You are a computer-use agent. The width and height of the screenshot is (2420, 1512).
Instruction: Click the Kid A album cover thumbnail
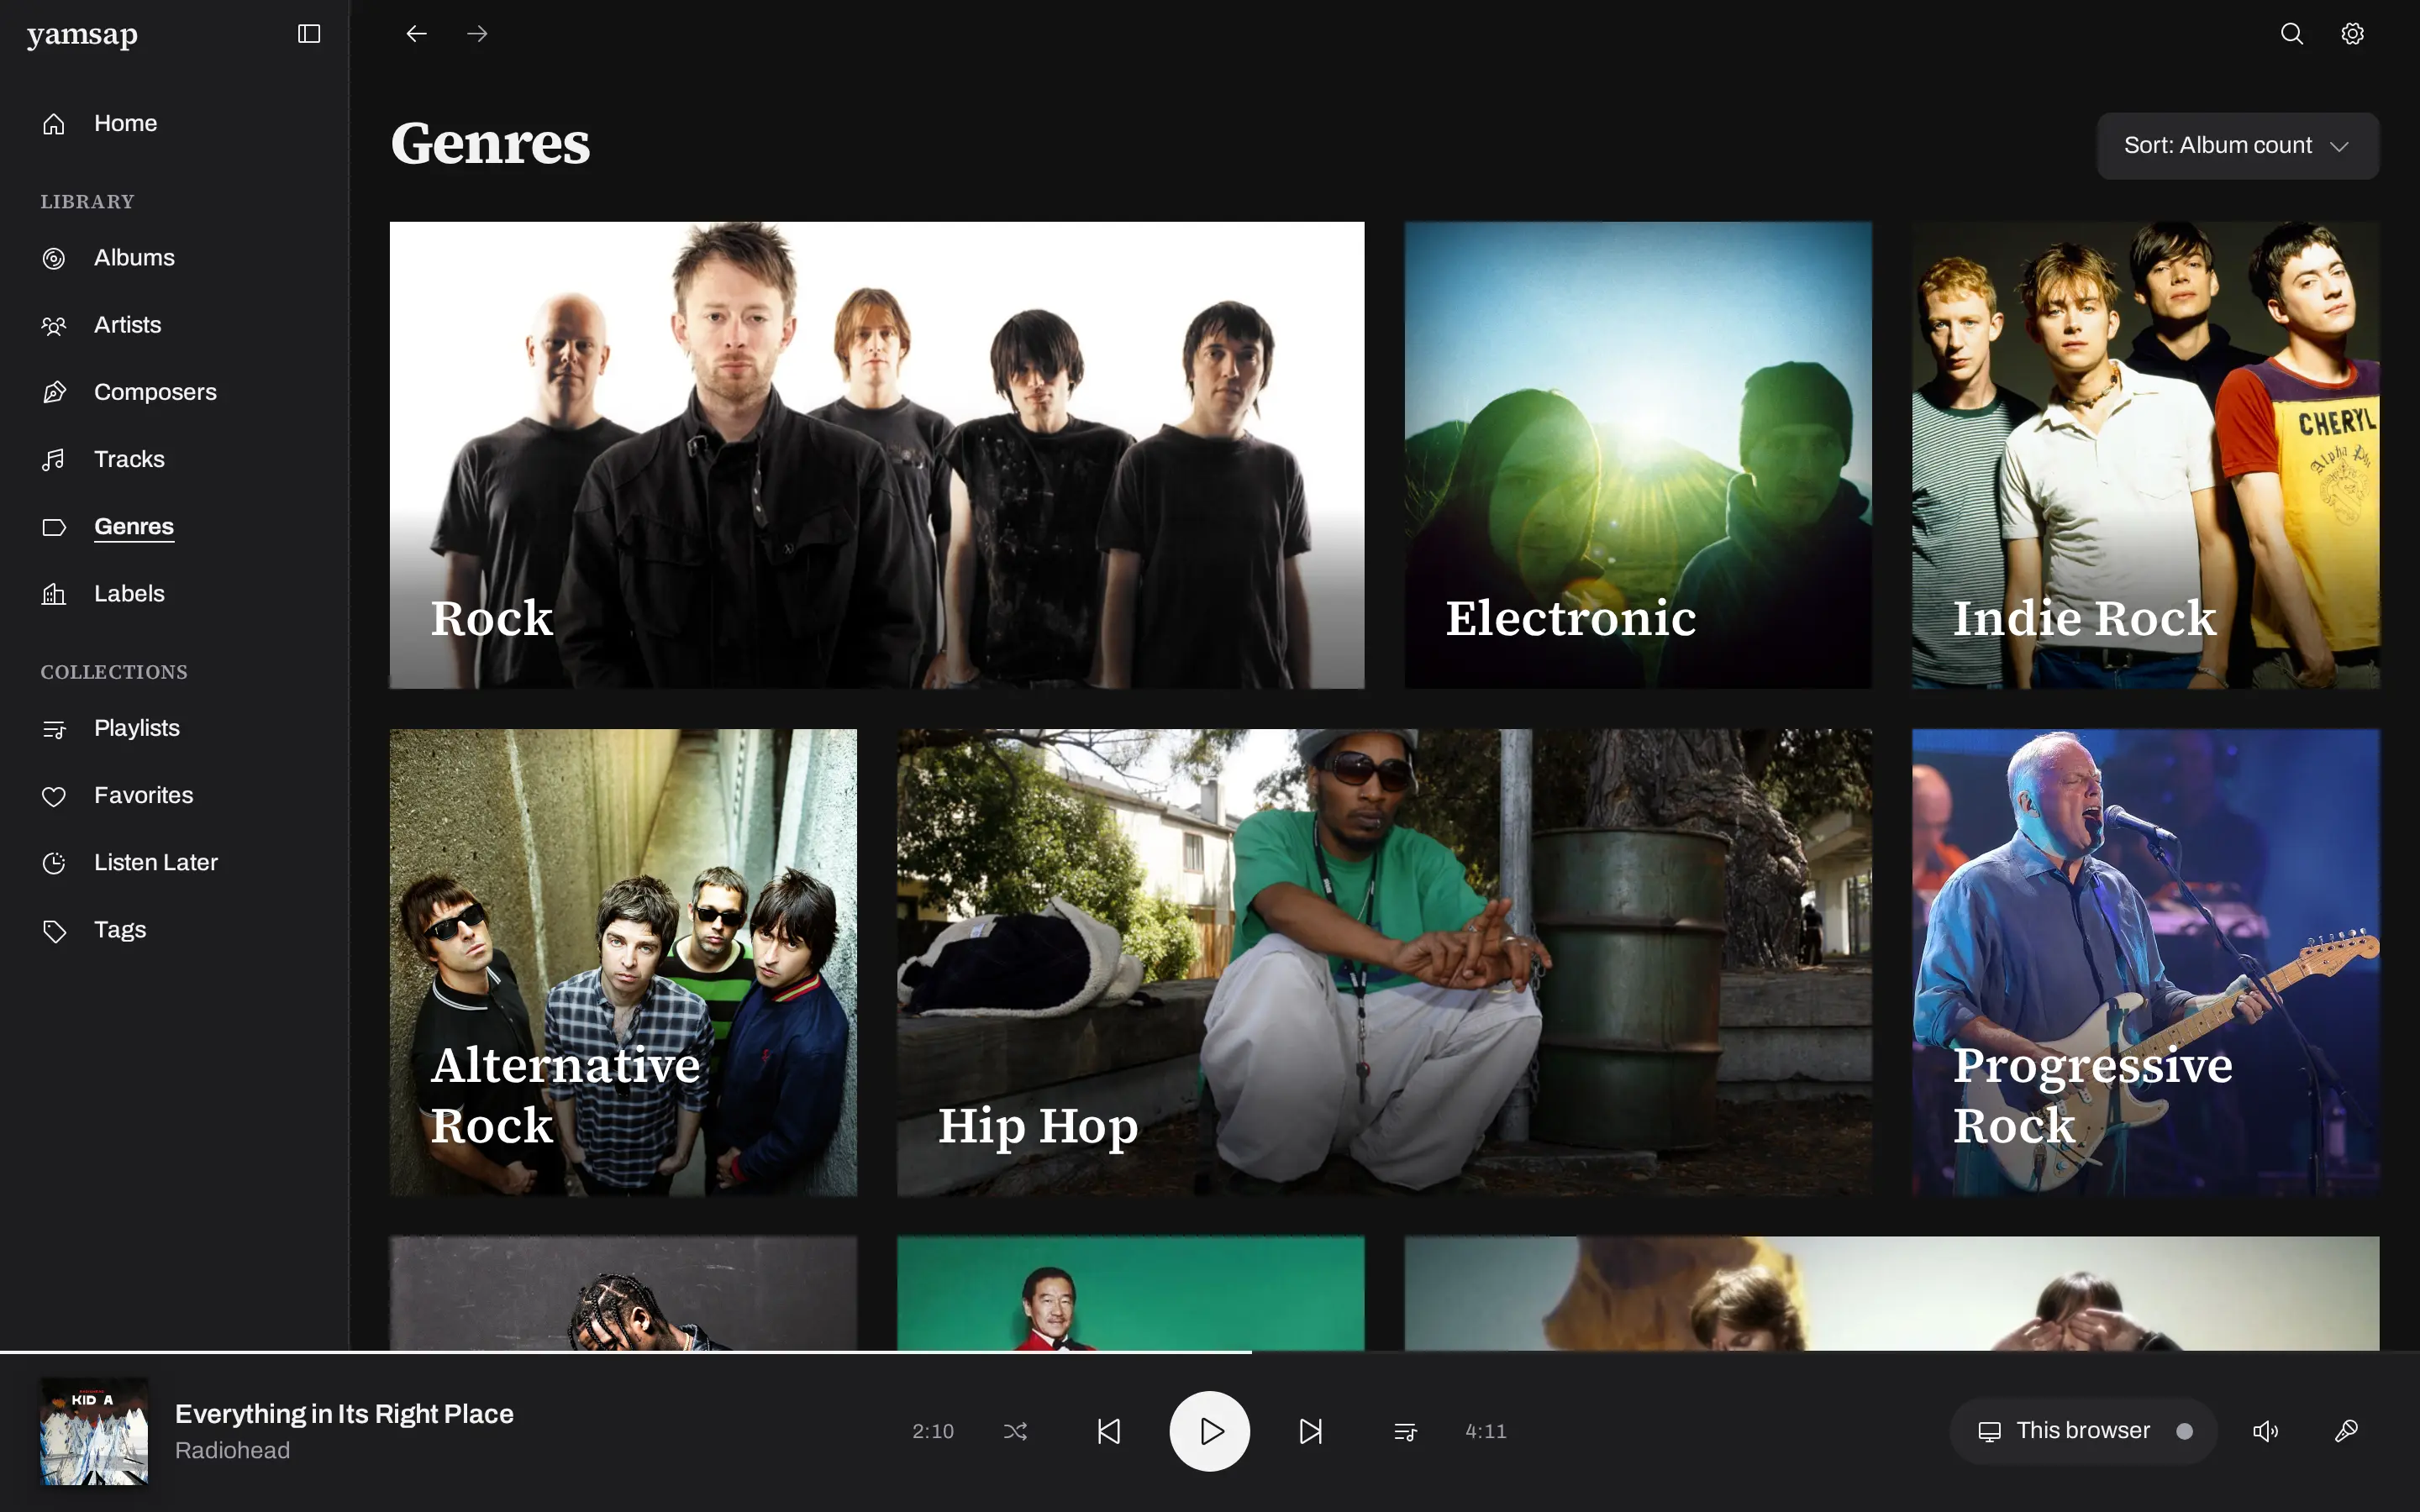tap(94, 1431)
